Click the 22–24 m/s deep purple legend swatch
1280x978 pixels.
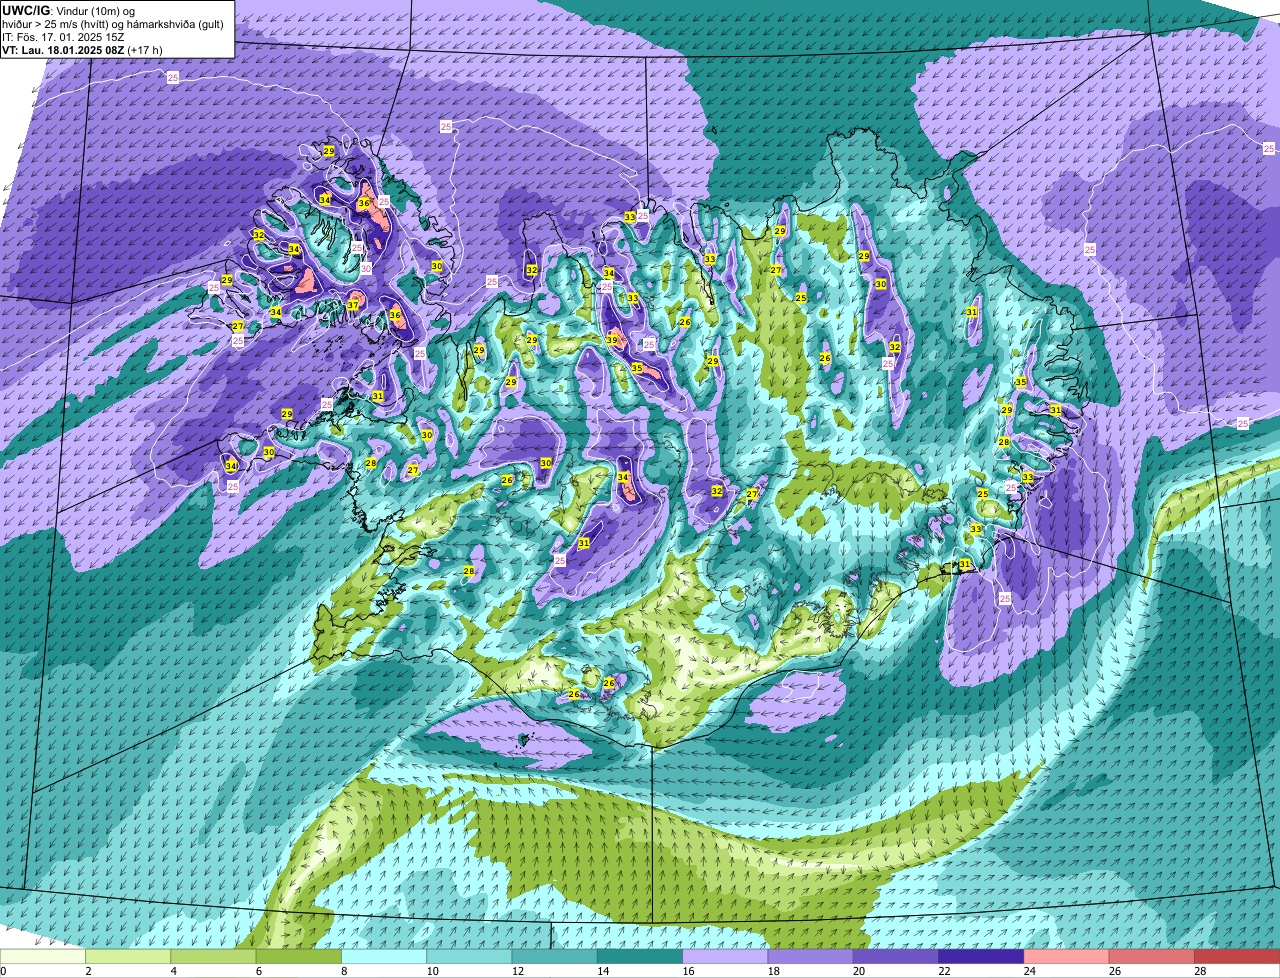pos(981,956)
